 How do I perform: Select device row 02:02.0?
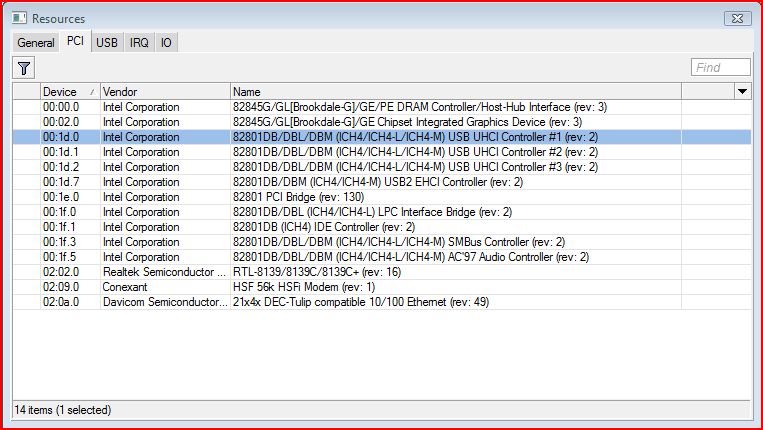tap(382, 272)
